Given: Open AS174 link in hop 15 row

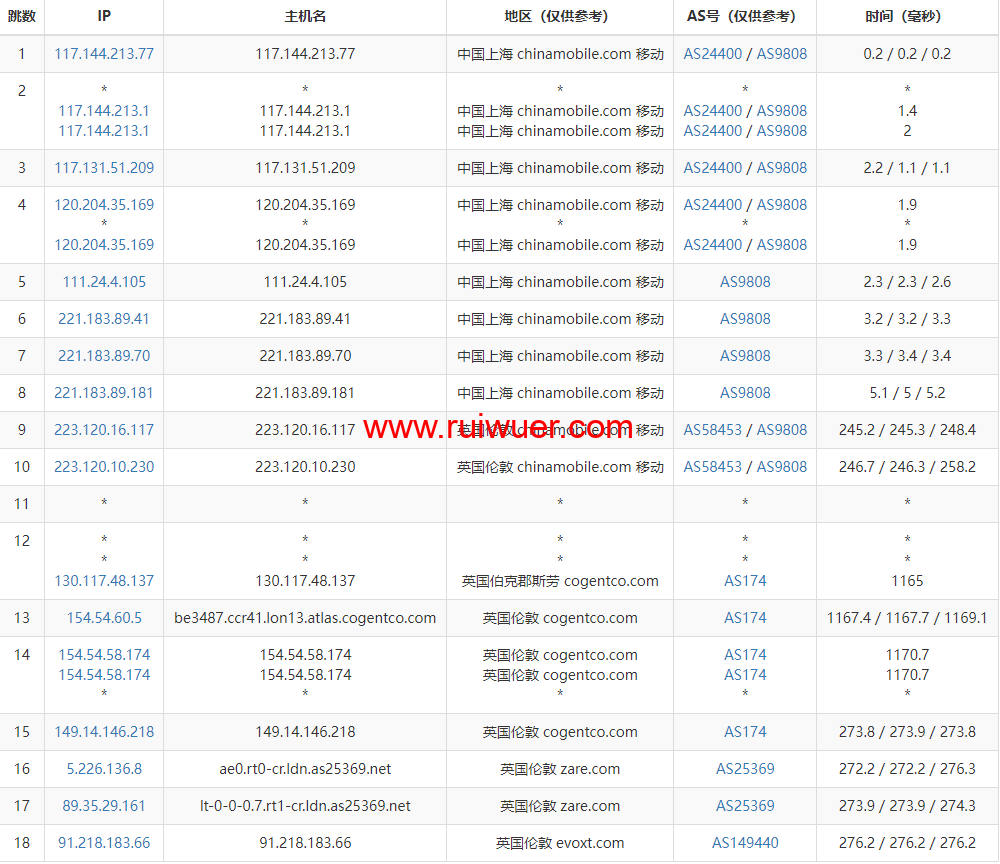Looking at the screenshot, I should [x=745, y=732].
